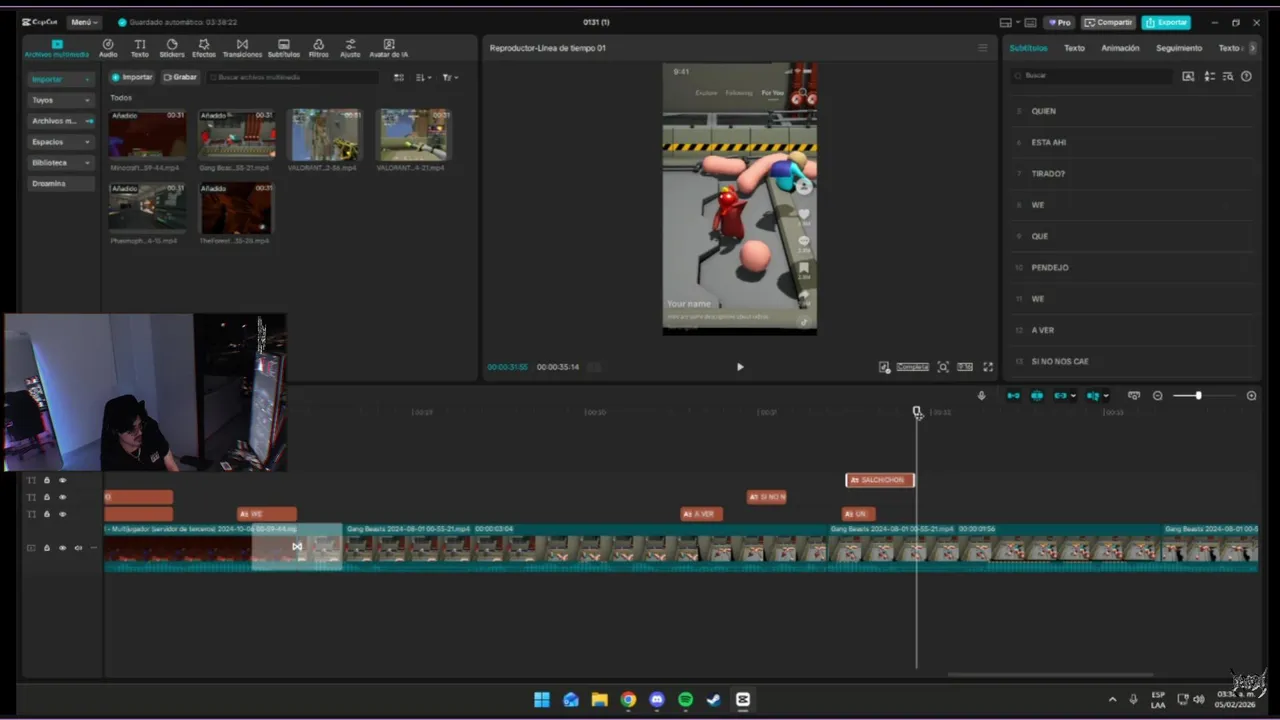Click the timeline horizontal scrollbar
The image size is (1280, 720).
point(1050,675)
